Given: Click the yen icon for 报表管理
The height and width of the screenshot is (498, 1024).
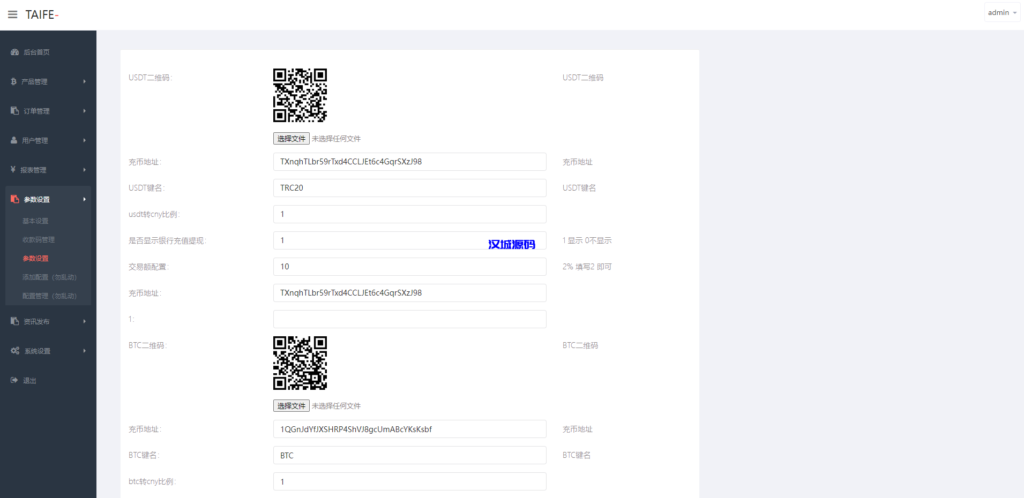Looking at the screenshot, I should 14,170.
